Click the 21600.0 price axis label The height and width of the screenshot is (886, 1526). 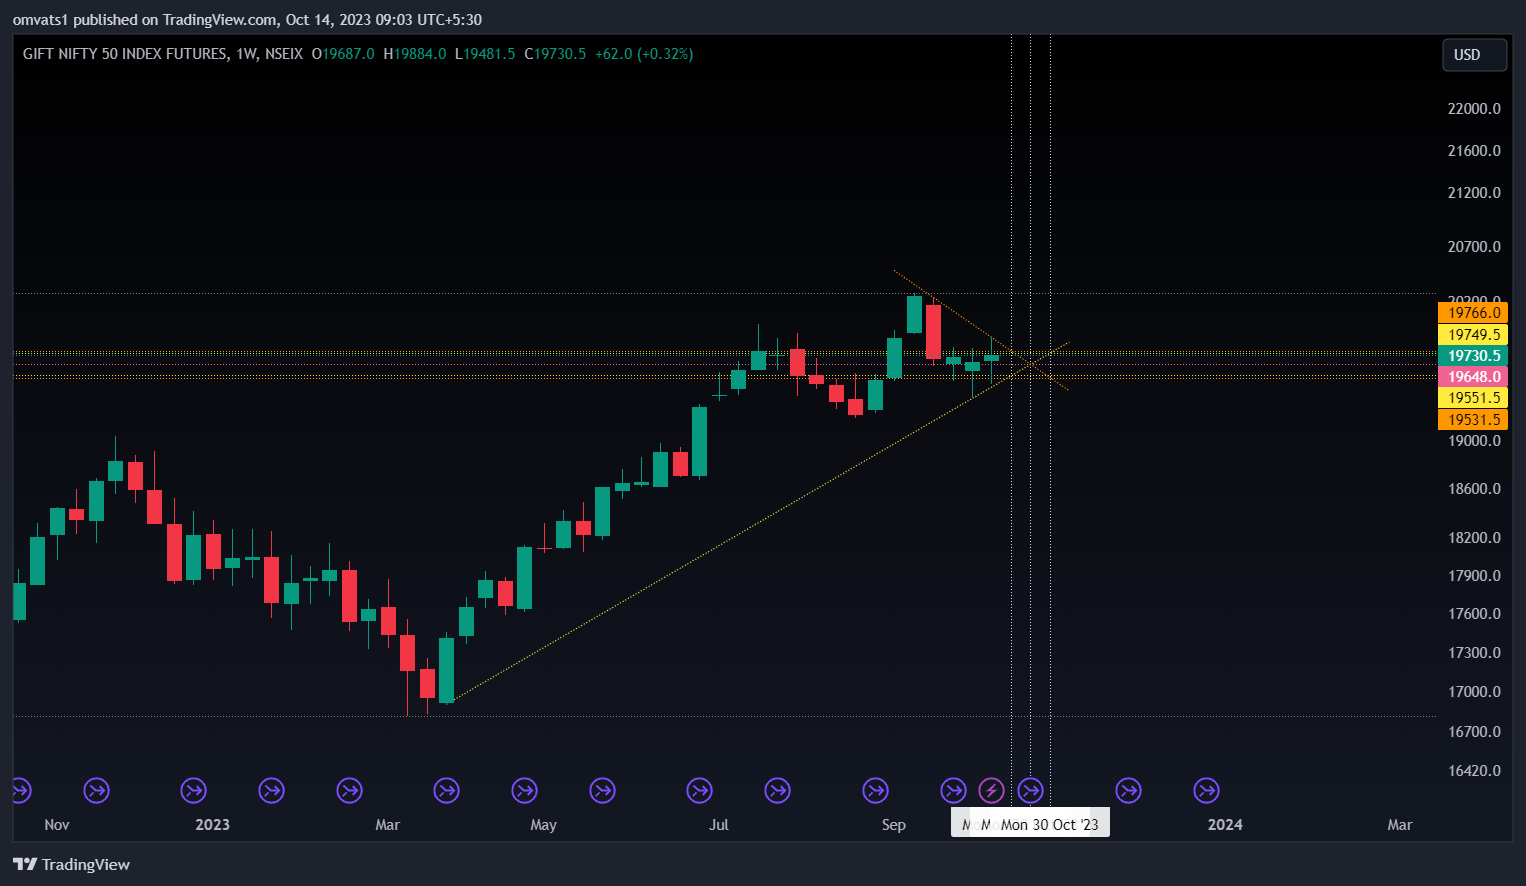[x=1474, y=151]
